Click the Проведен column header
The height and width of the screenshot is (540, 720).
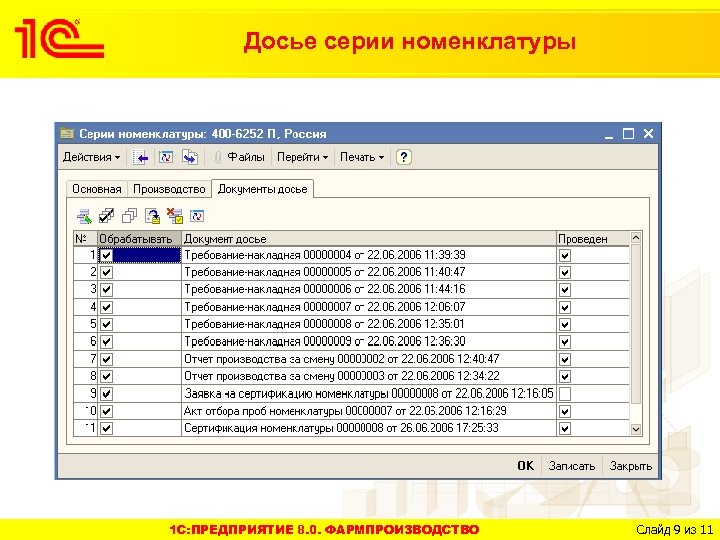(593, 239)
